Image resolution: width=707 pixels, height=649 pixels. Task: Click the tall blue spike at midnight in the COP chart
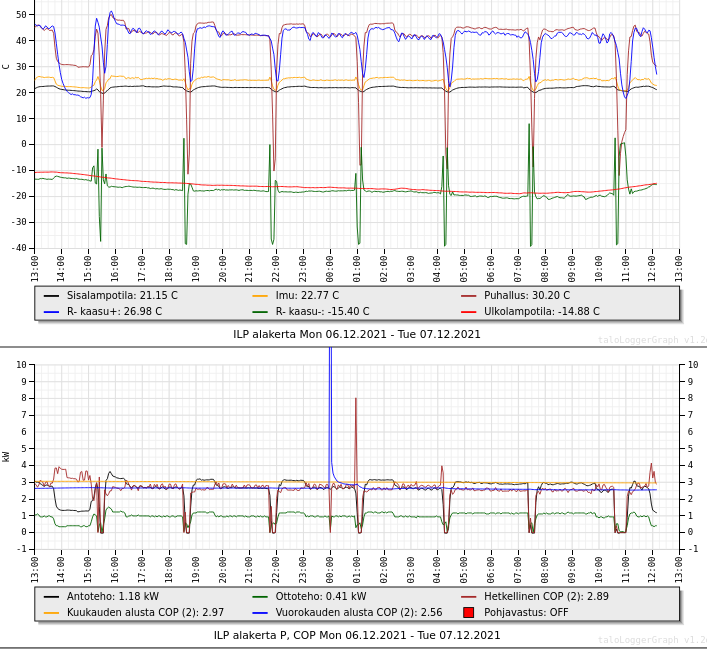(x=330, y=400)
